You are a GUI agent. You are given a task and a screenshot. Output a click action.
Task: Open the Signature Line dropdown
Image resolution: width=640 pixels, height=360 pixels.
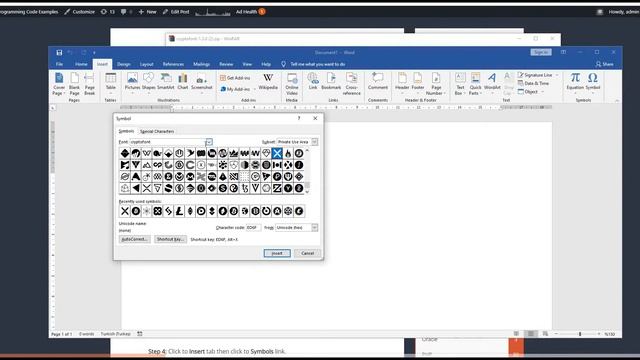tap(557, 75)
